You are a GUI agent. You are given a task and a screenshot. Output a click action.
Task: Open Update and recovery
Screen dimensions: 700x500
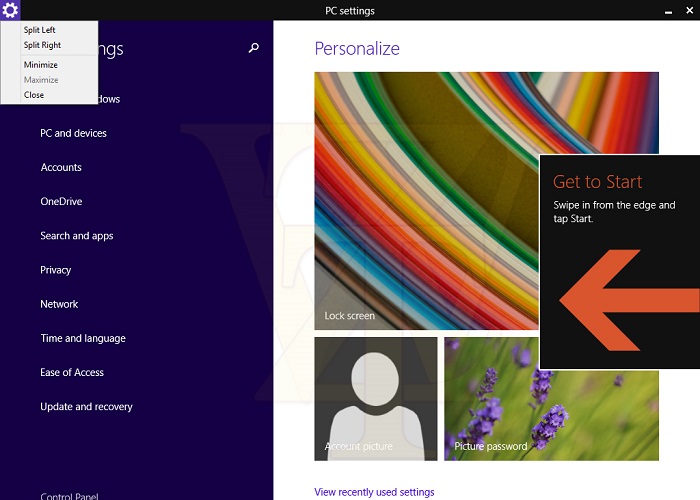(86, 407)
